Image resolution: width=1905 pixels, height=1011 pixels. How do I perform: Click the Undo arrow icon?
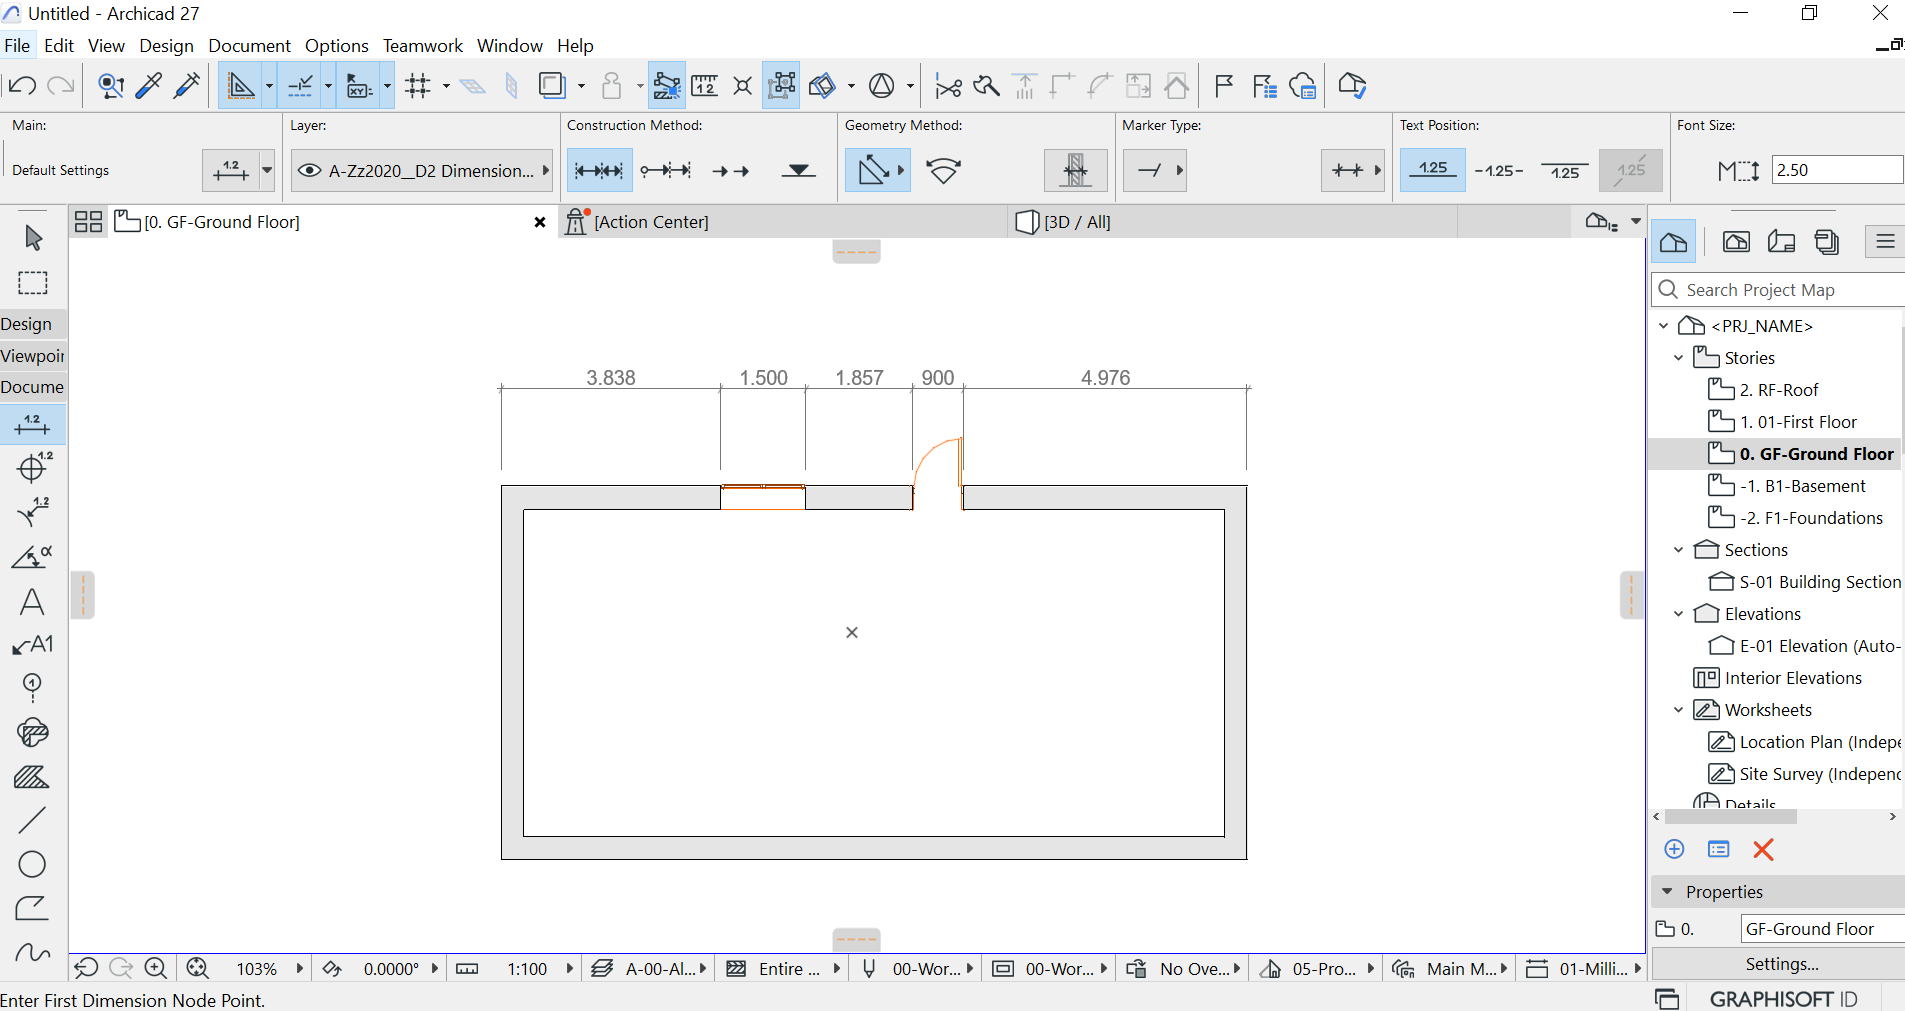[x=22, y=86]
